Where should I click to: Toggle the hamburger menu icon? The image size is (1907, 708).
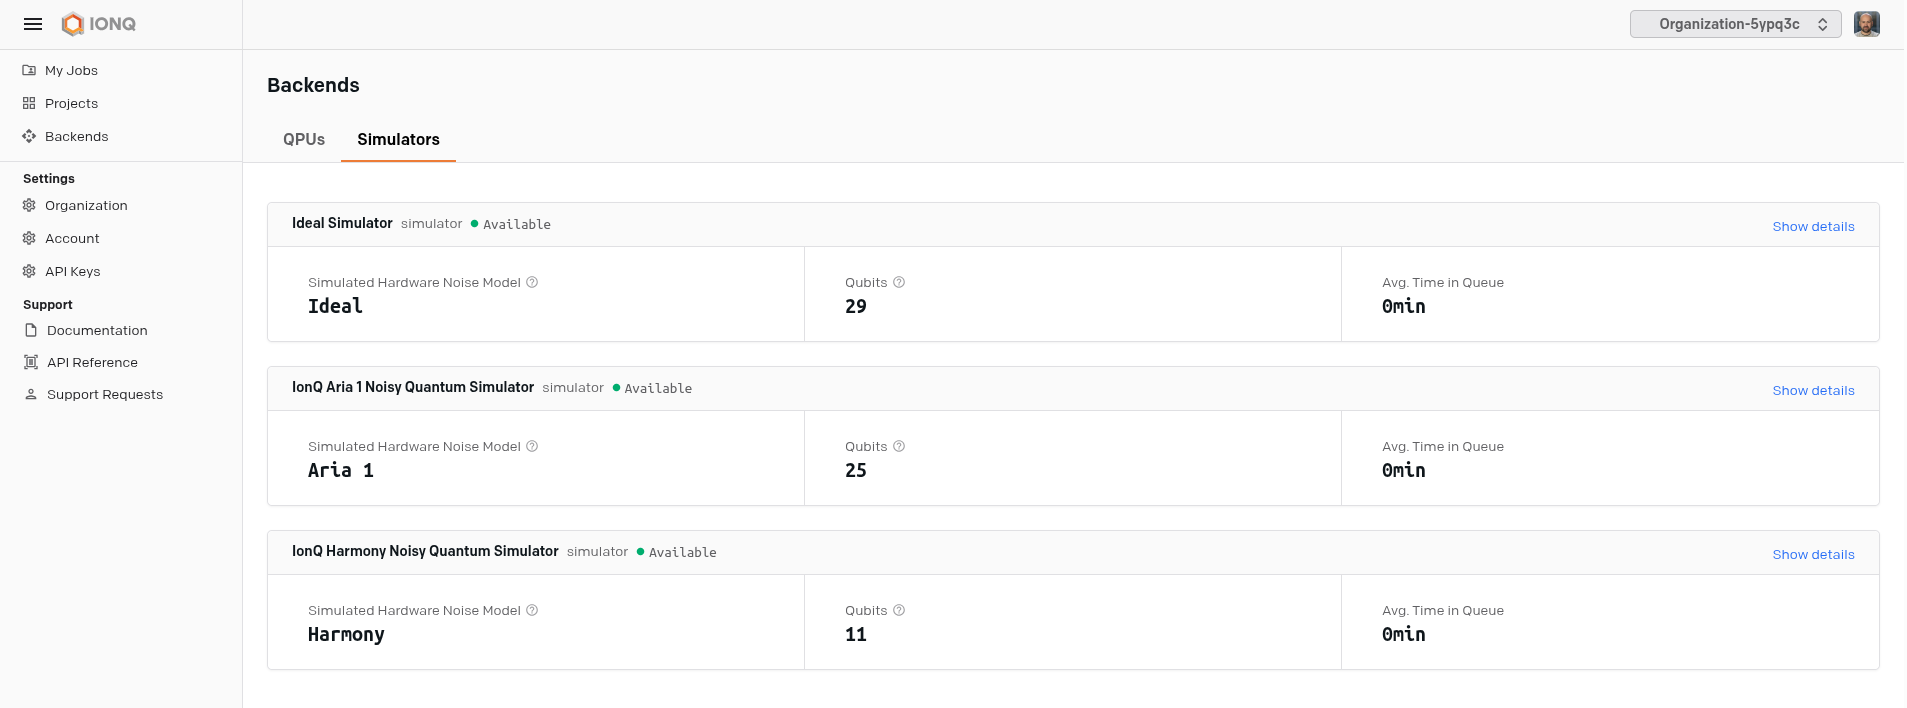[x=33, y=24]
